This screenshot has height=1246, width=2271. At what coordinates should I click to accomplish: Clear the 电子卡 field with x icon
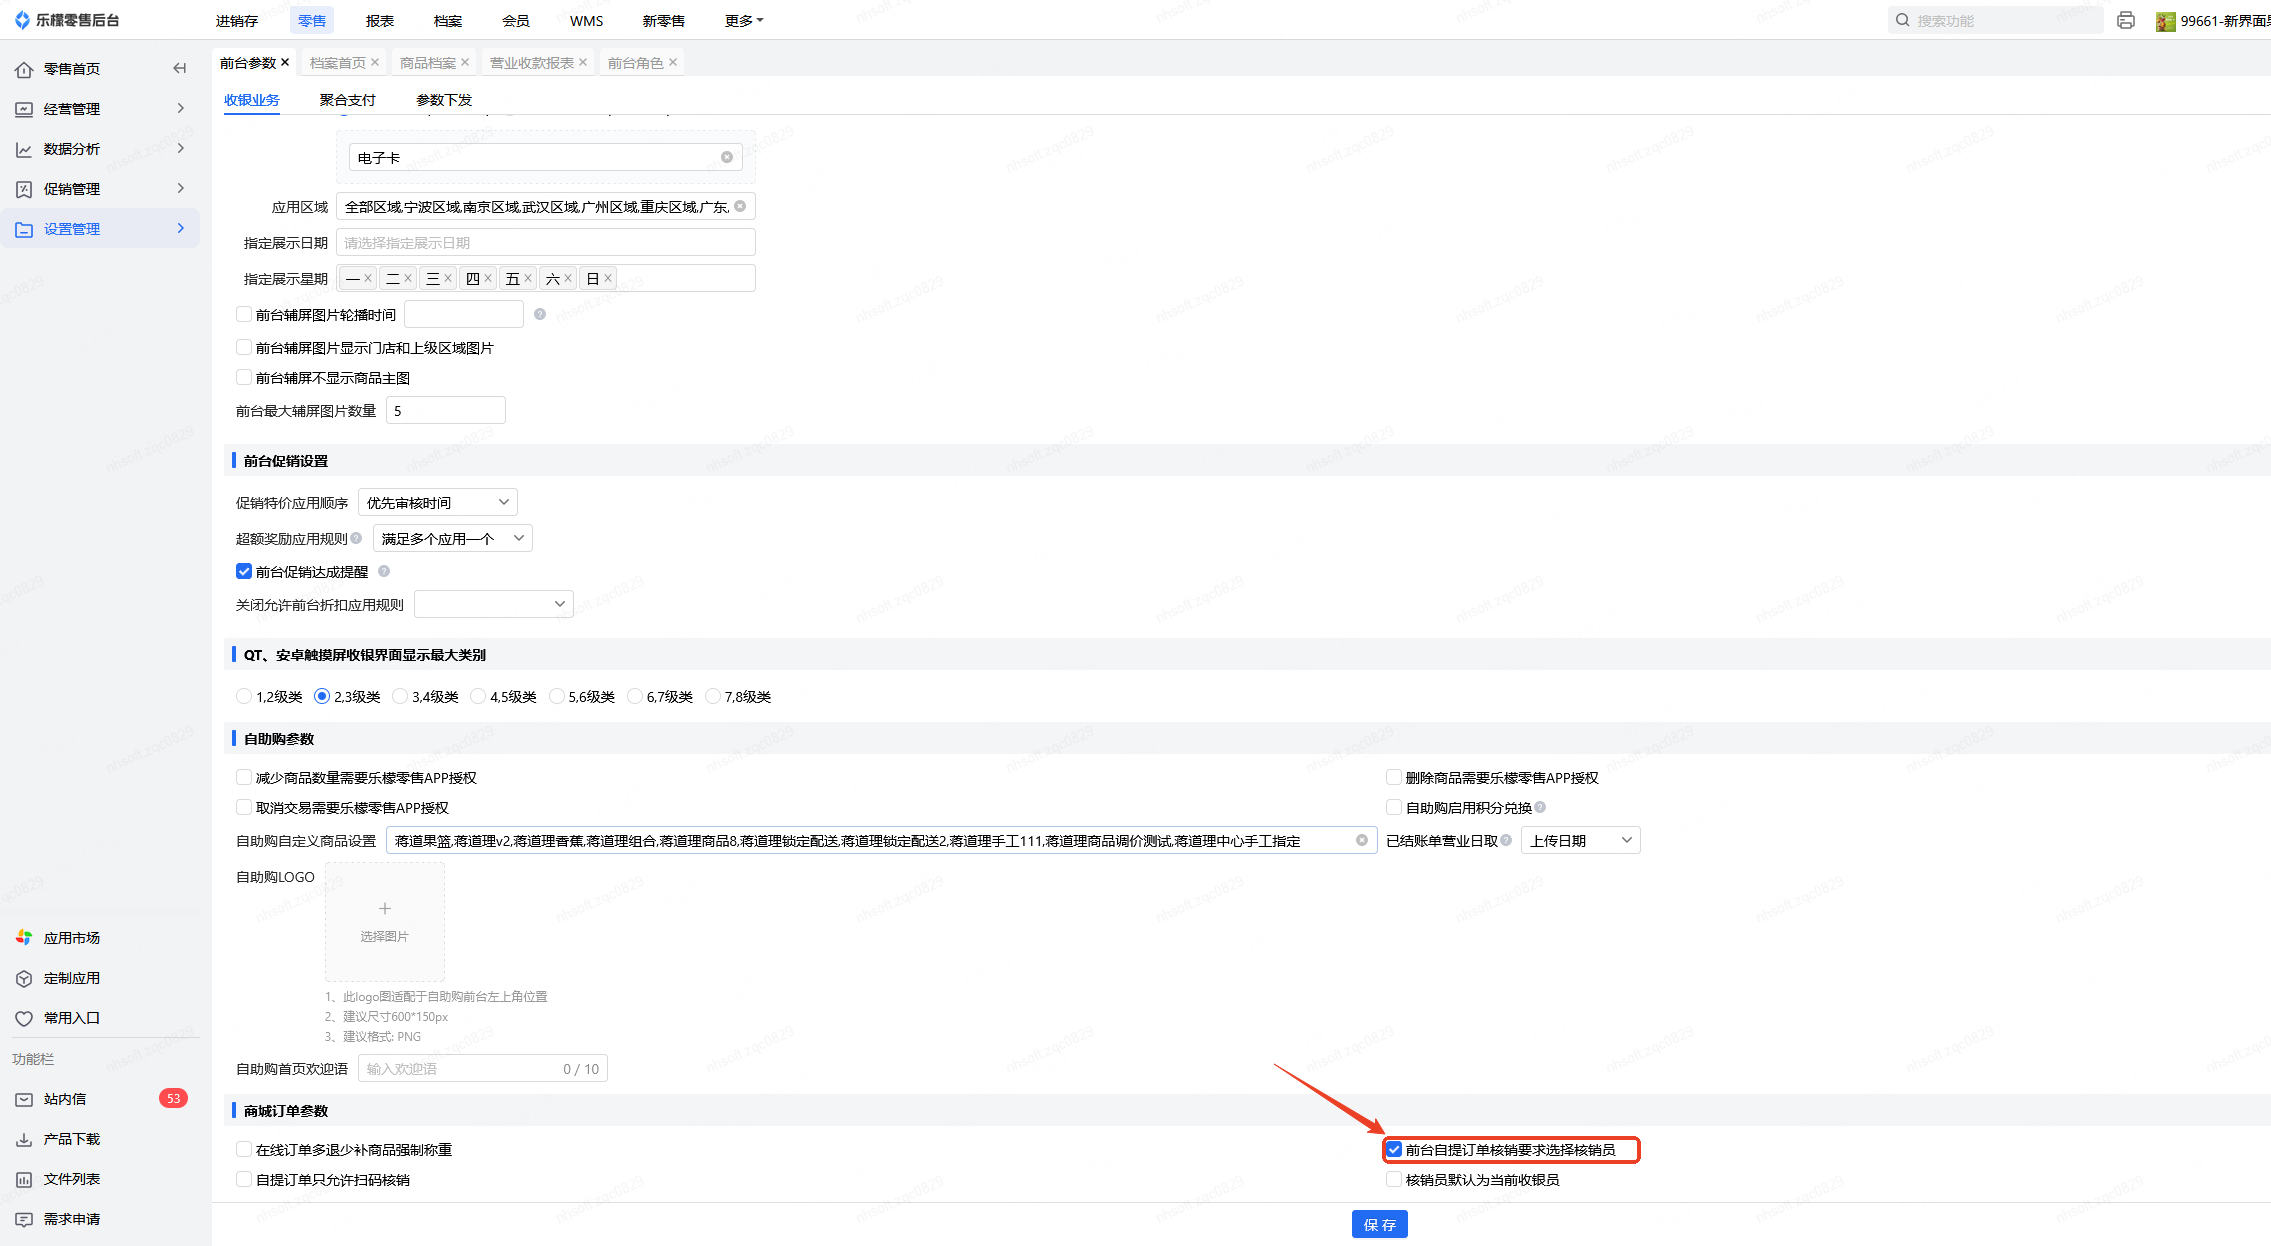point(727,157)
